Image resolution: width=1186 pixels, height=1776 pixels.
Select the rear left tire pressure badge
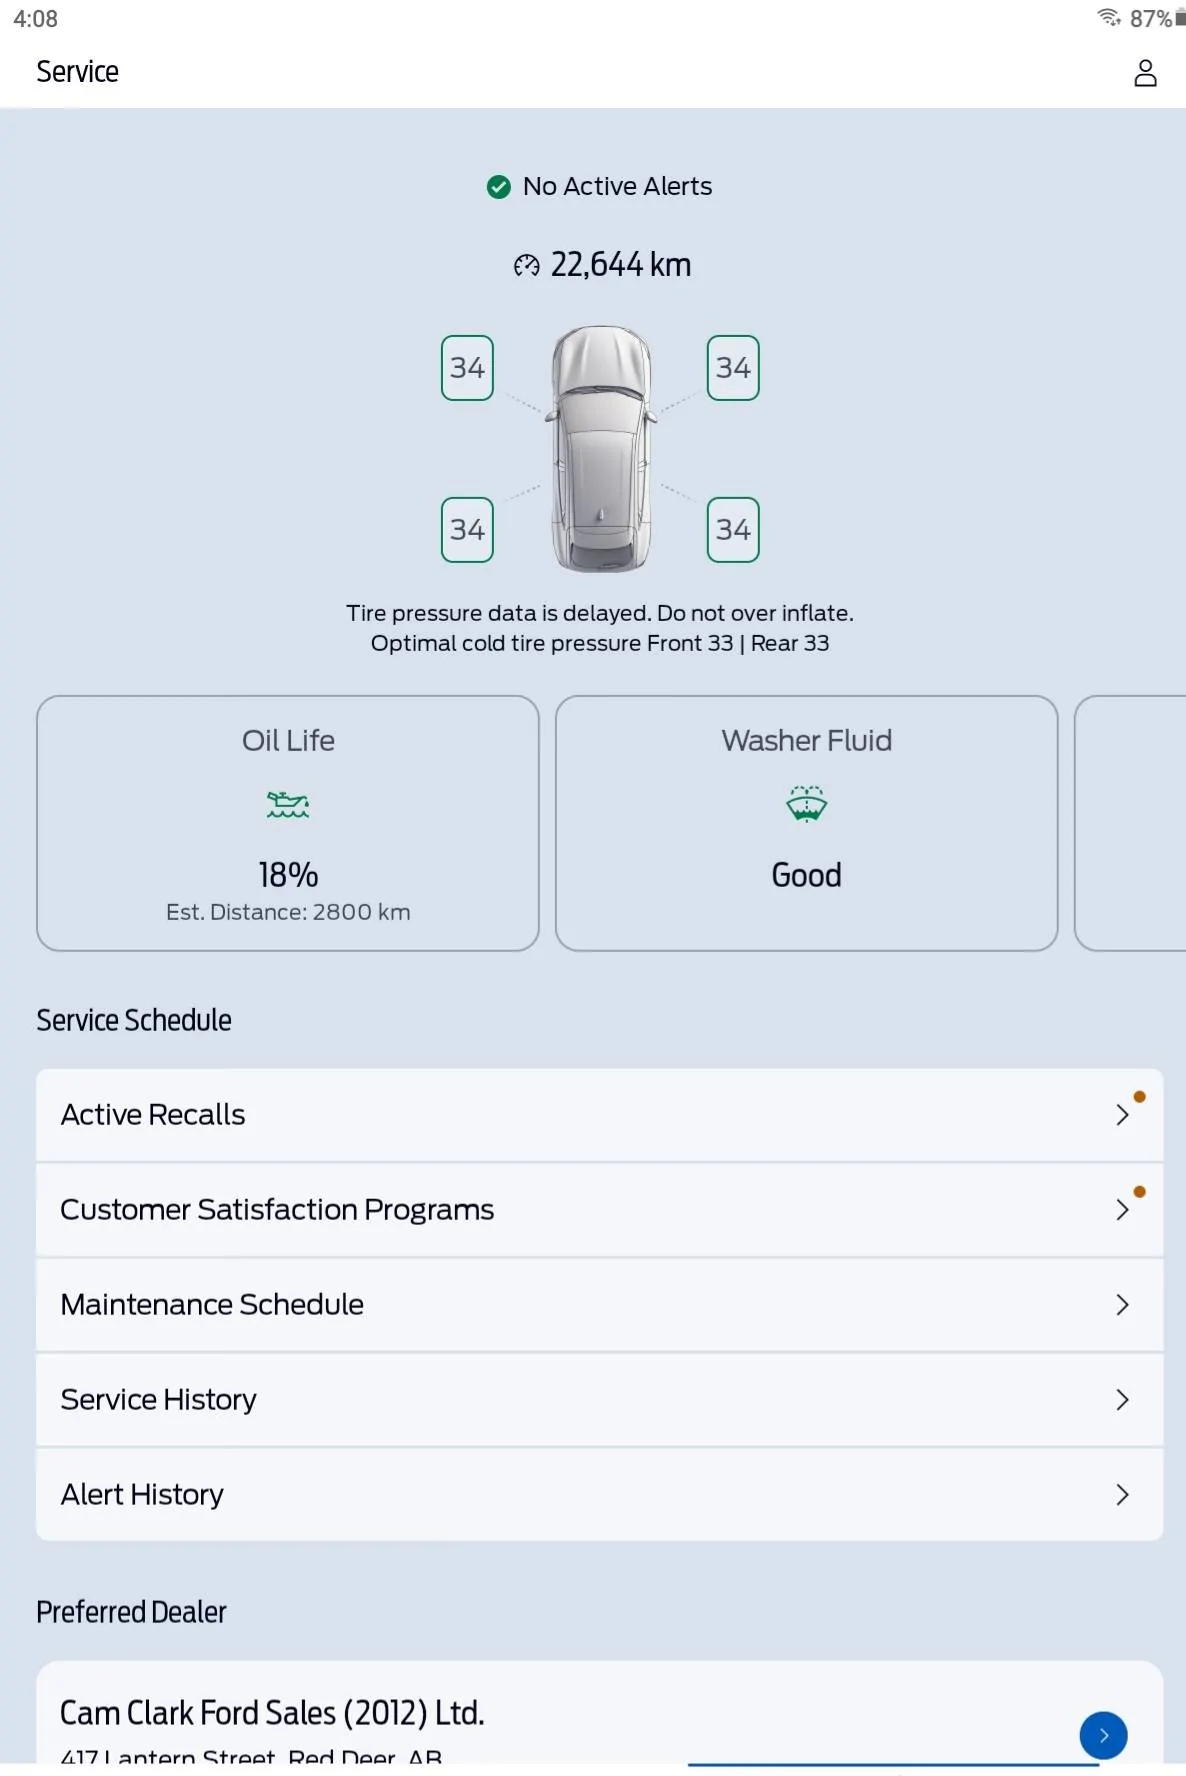point(467,530)
